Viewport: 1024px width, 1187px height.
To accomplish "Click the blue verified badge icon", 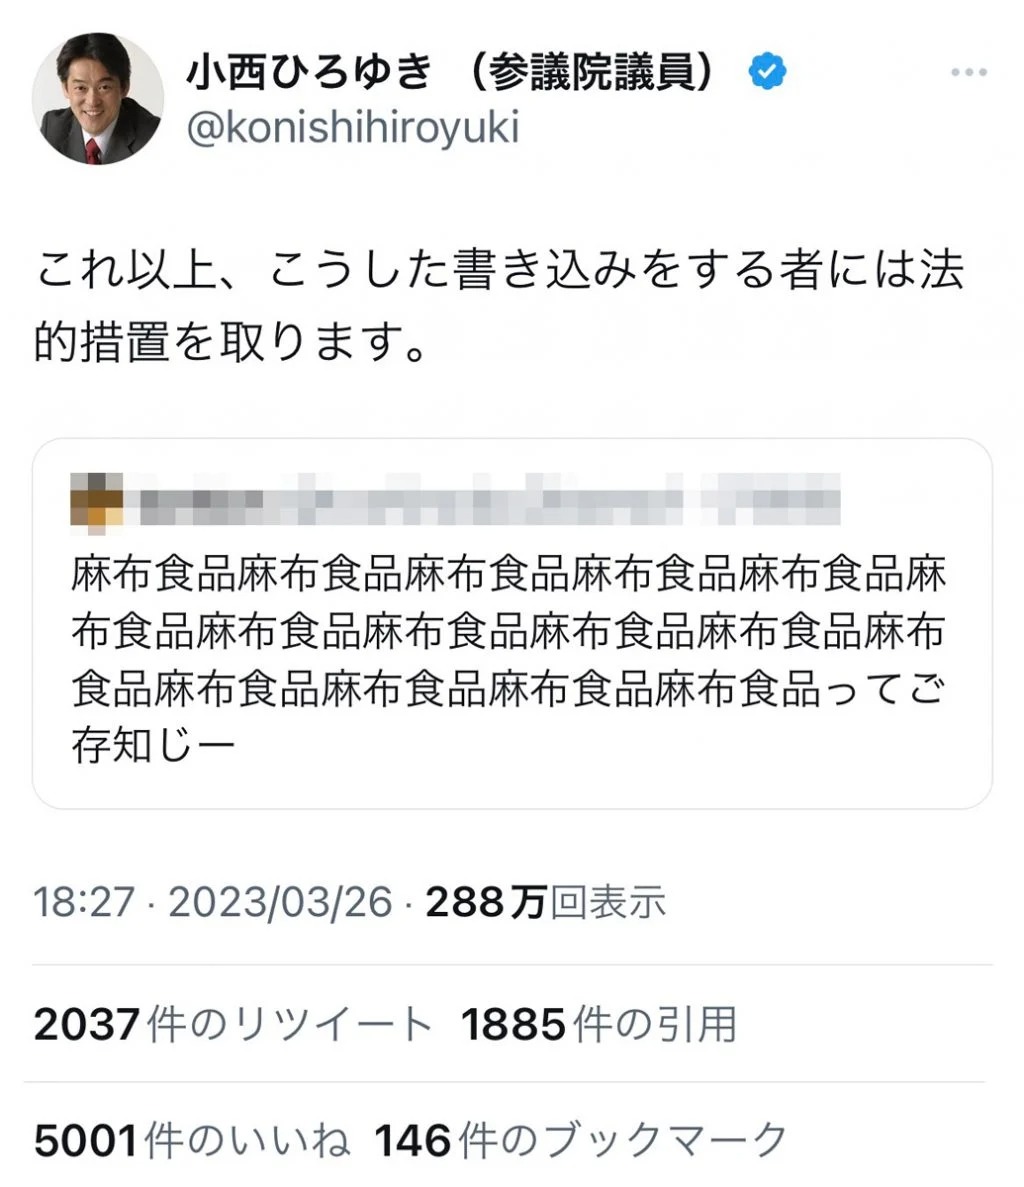I will coord(767,72).
